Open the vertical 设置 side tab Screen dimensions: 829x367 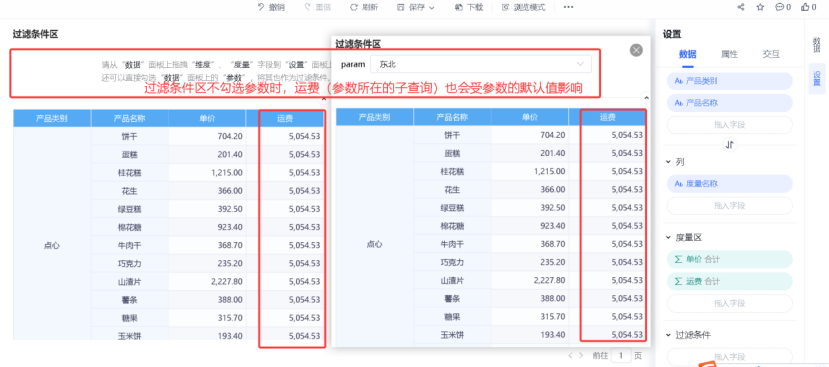[x=817, y=78]
